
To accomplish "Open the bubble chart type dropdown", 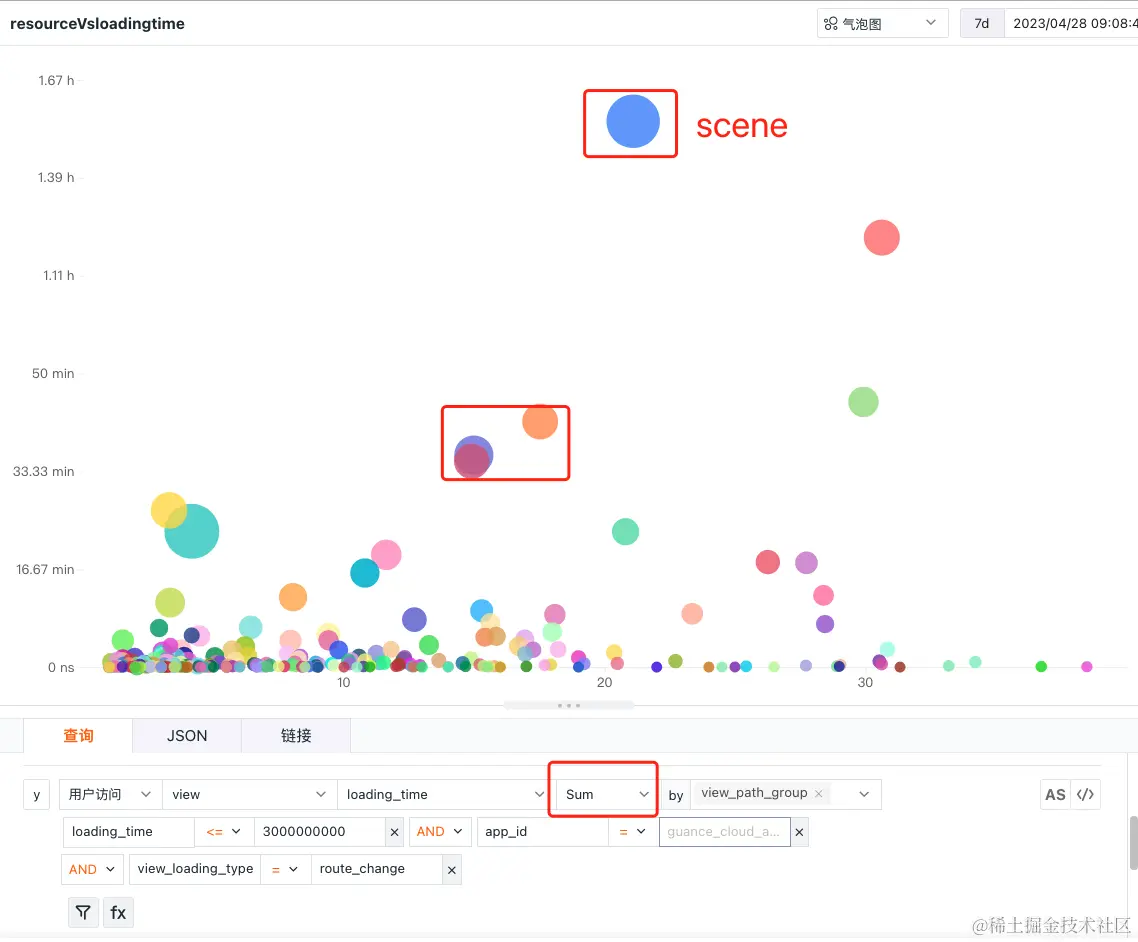I will point(883,23).
